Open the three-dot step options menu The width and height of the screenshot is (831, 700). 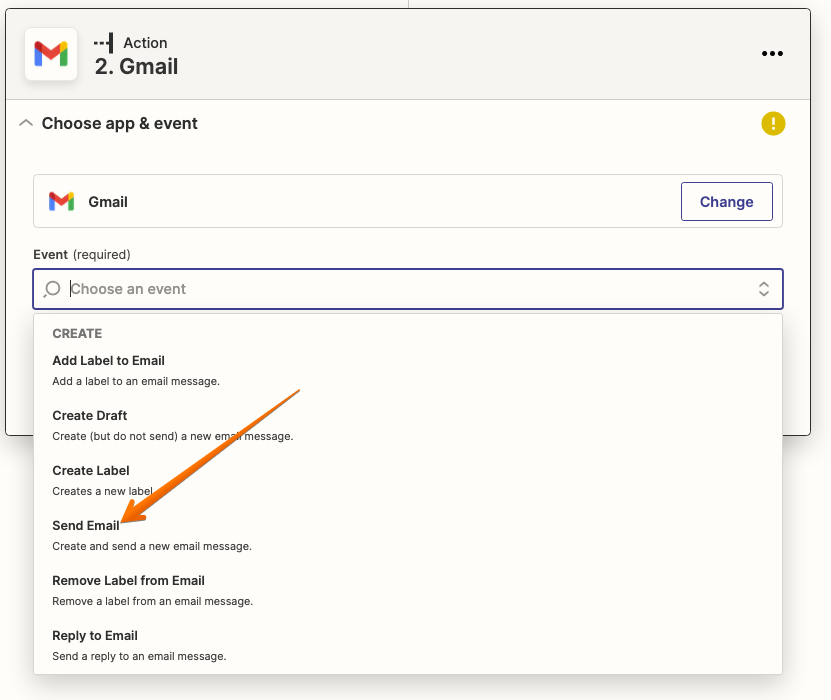point(772,54)
